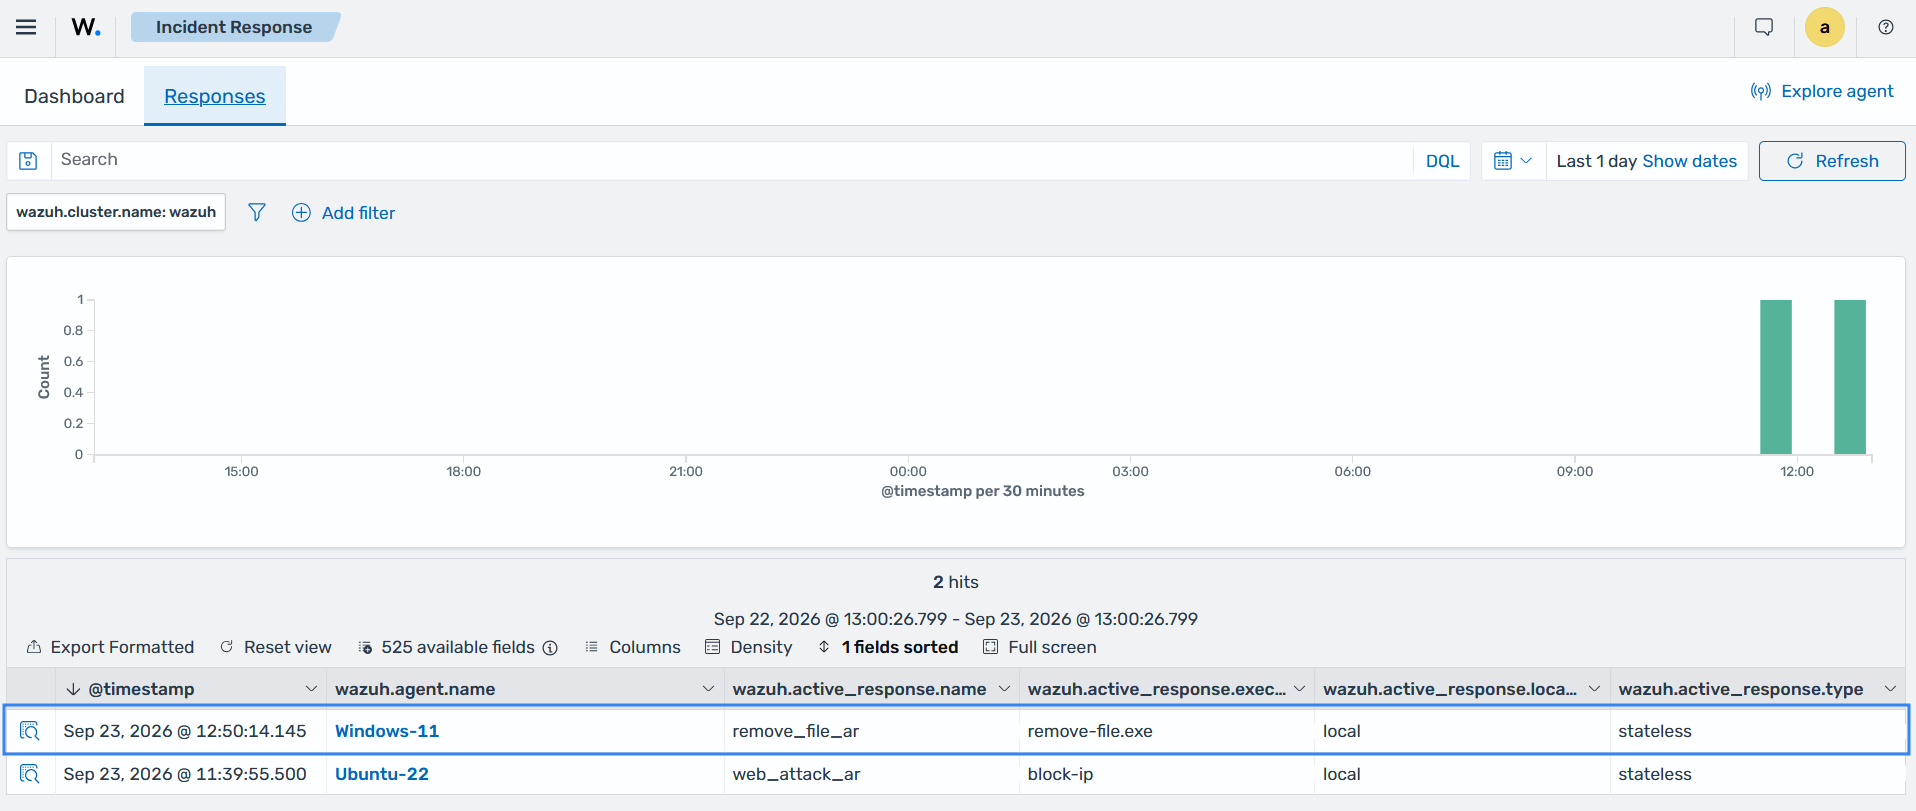Expand the wazuh.active_response.type column menu

pyautogui.click(x=1890, y=689)
